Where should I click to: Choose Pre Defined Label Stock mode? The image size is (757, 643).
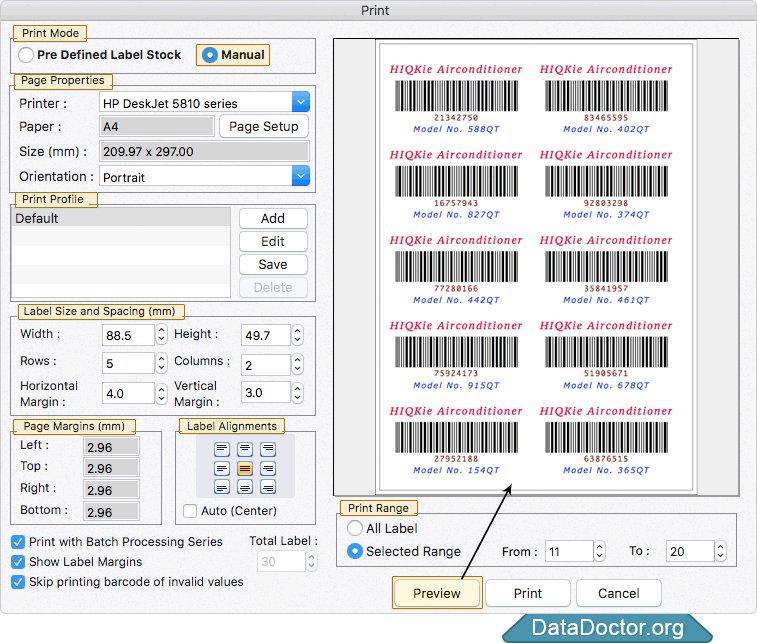click(26, 55)
